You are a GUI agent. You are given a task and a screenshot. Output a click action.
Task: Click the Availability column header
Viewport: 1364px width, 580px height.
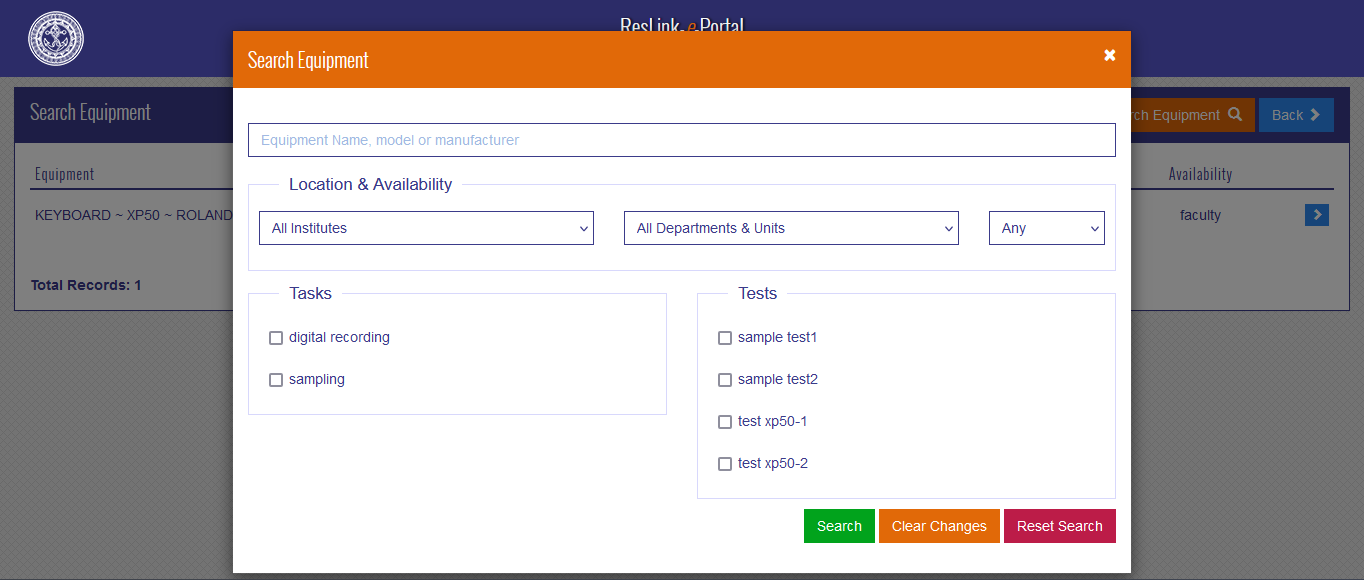point(1200,174)
